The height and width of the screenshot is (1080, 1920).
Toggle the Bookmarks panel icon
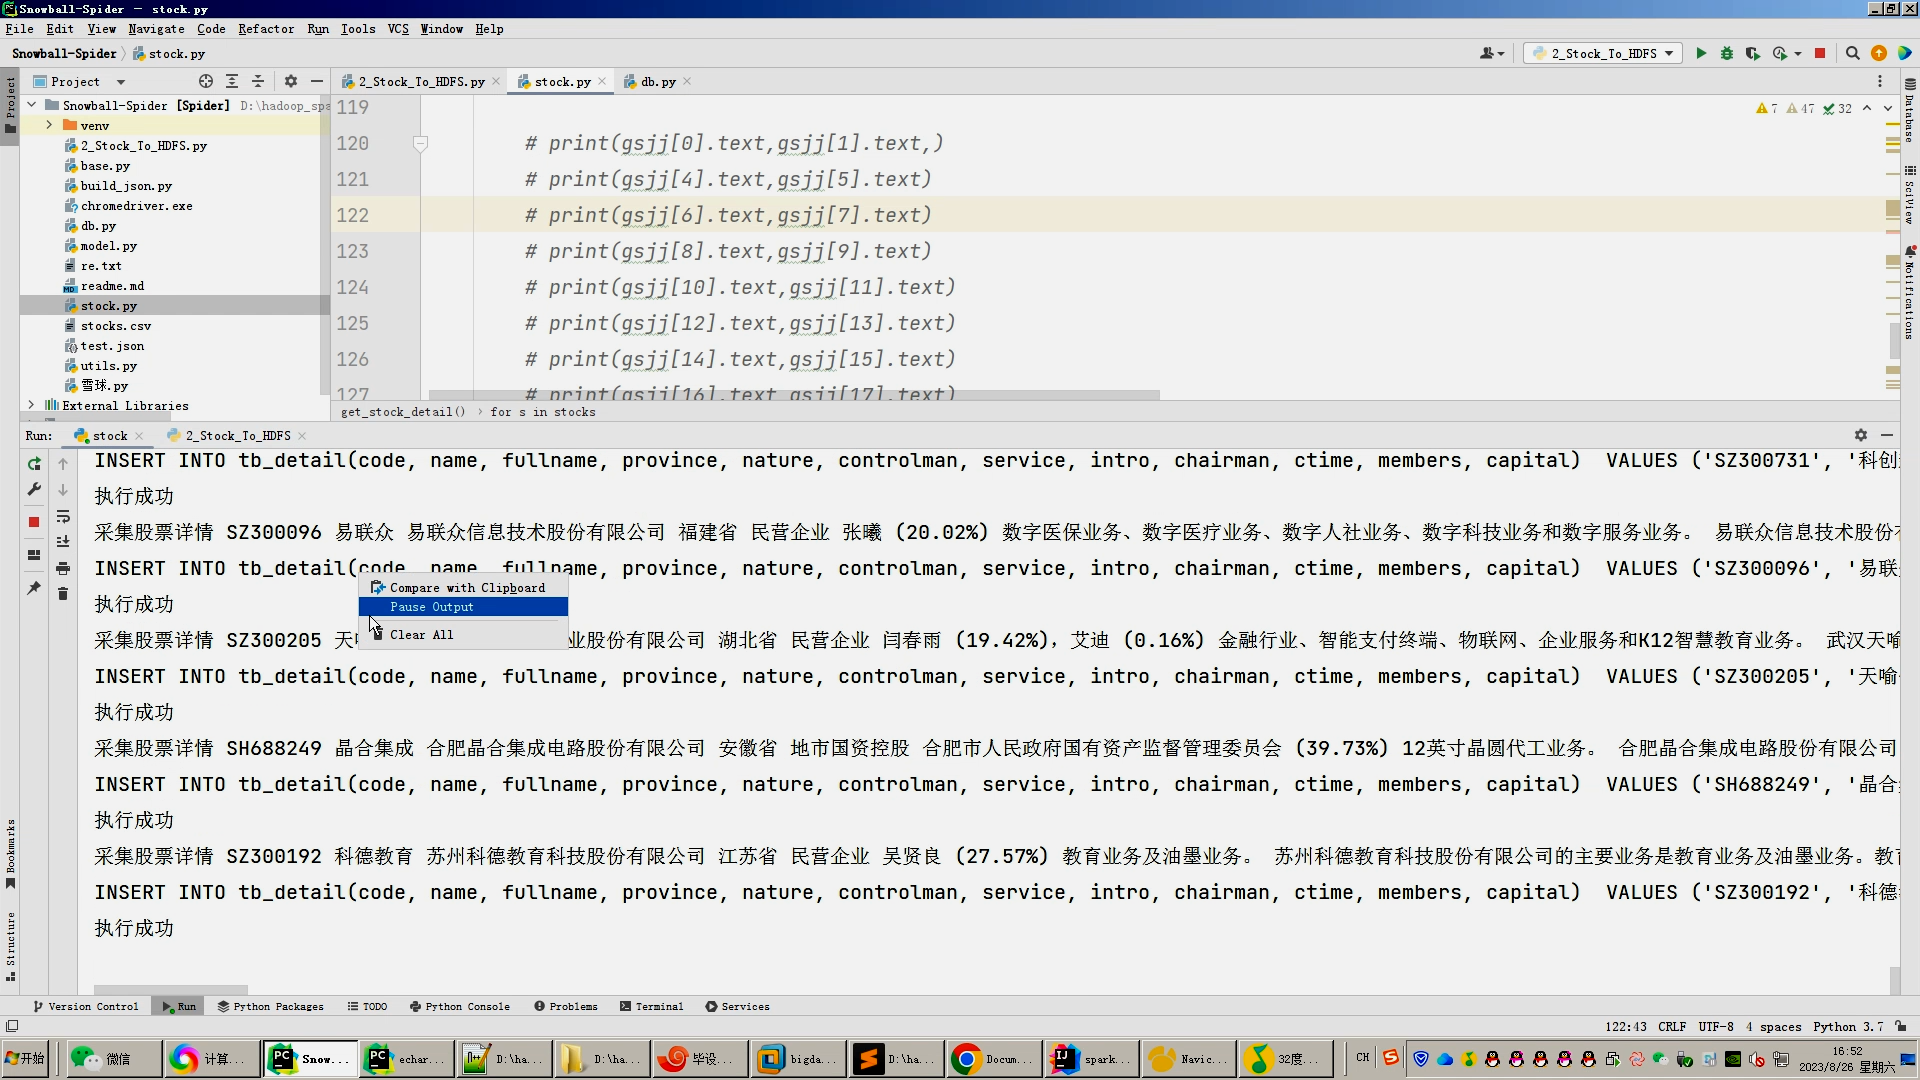click(x=13, y=853)
